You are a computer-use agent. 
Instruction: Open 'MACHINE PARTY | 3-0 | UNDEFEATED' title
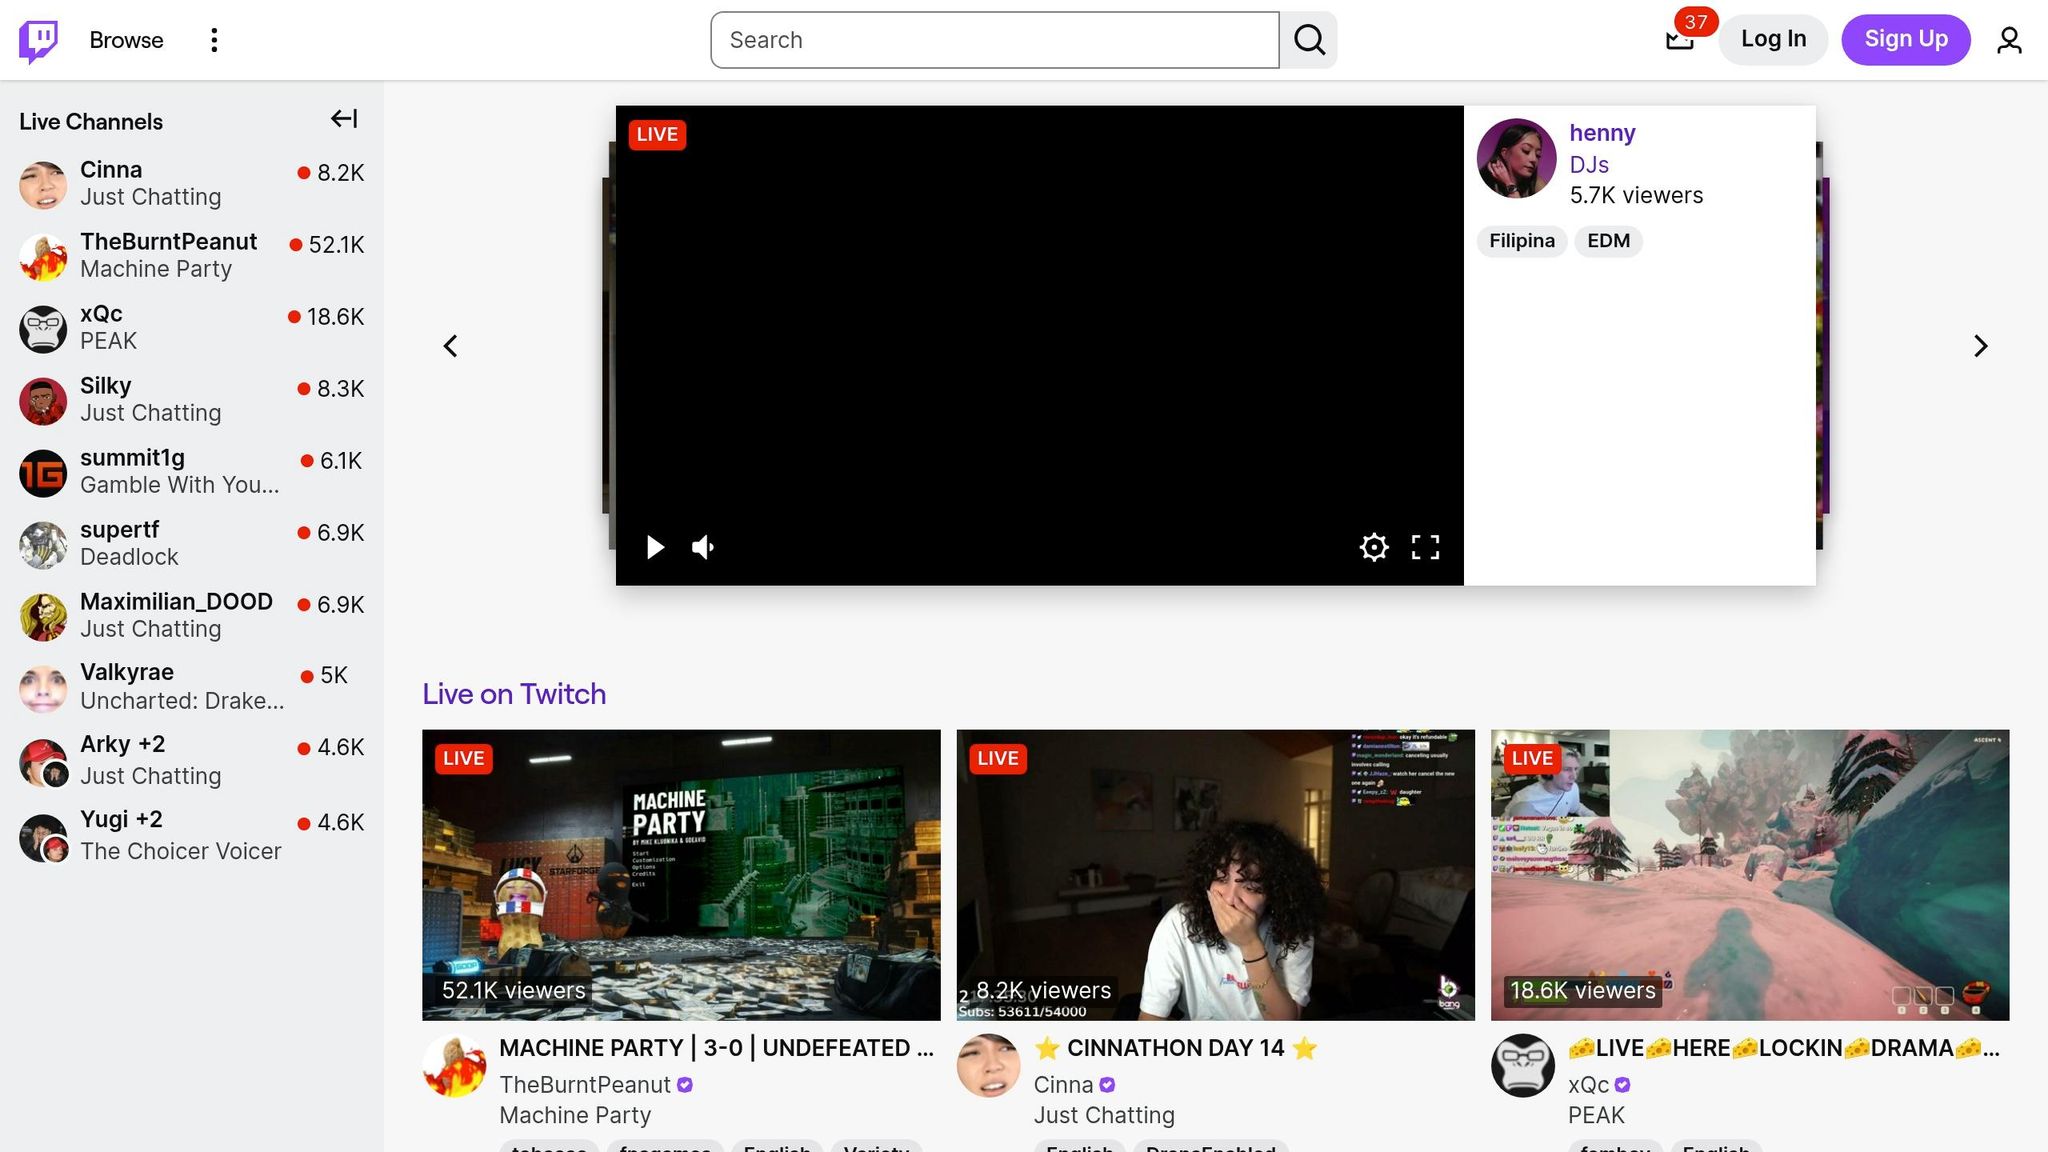[716, 1048]
